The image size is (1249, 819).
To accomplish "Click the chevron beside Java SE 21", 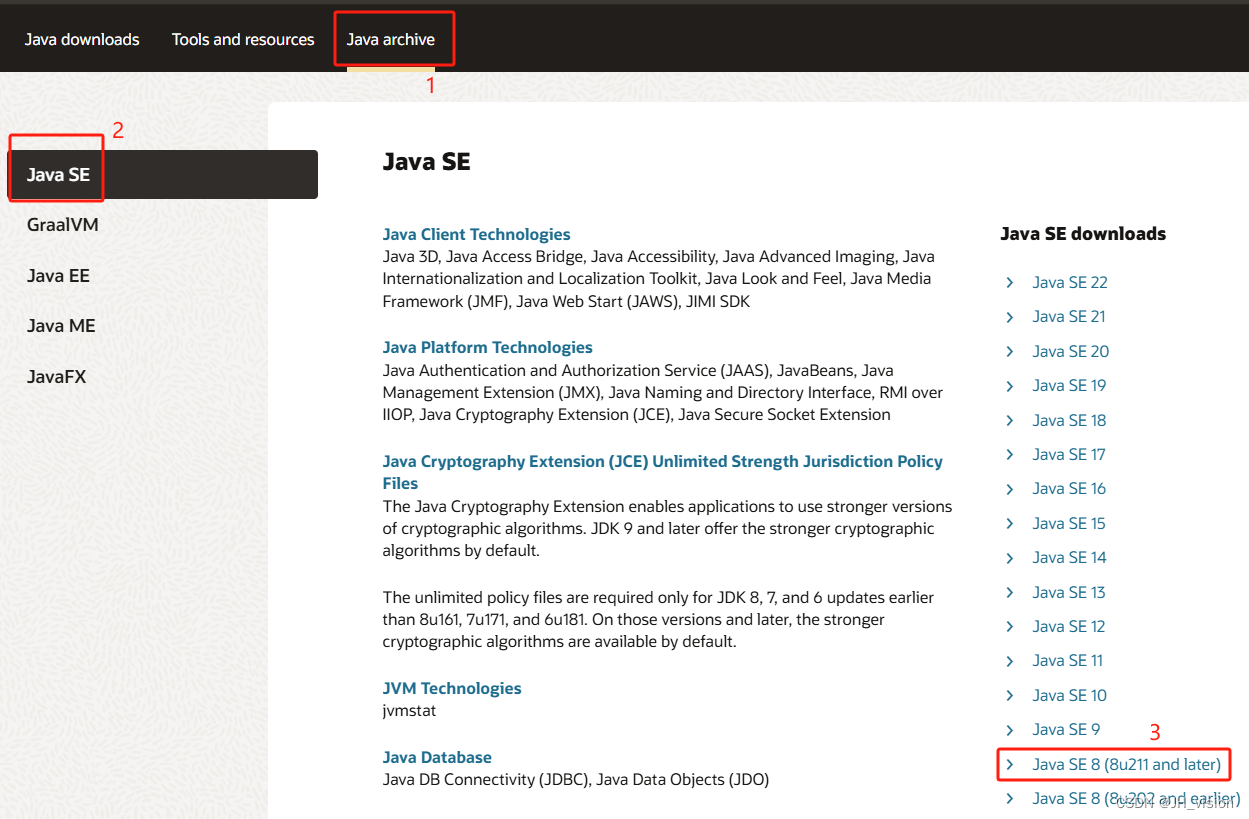I will pos(1010,317).
